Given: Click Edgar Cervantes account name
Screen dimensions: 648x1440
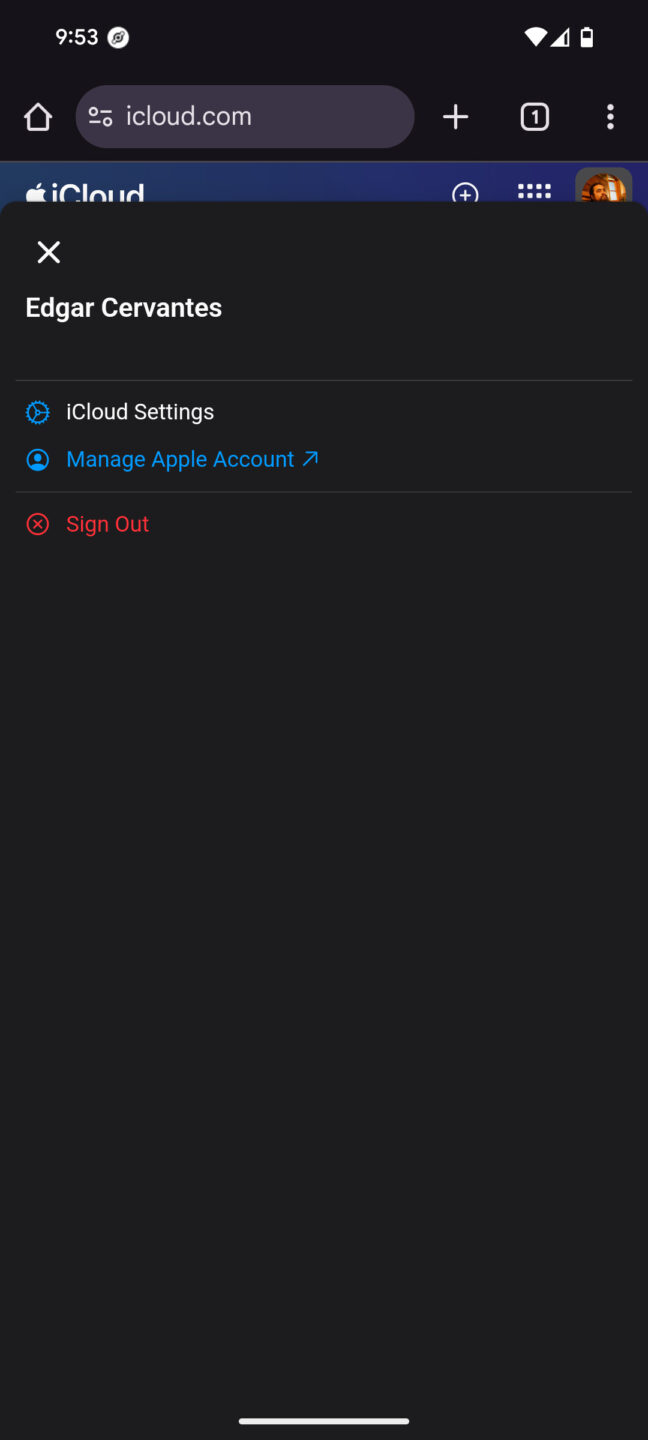Looking at the screenshot, I should click(123, 307).
